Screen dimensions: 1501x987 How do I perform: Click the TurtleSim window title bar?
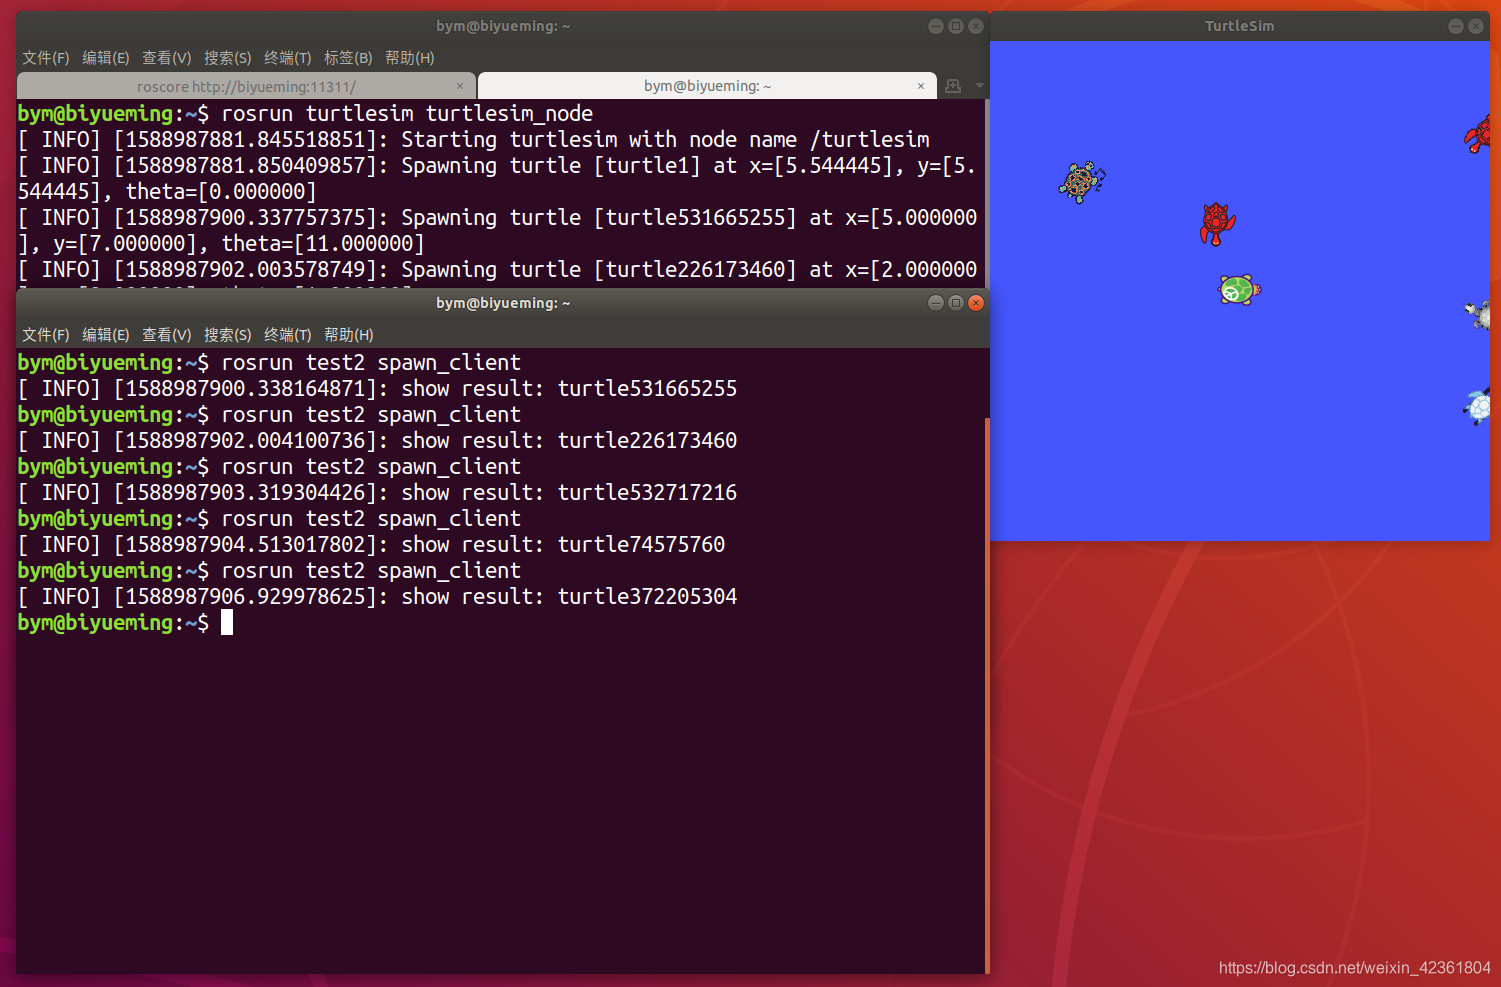pos(1240,26)
